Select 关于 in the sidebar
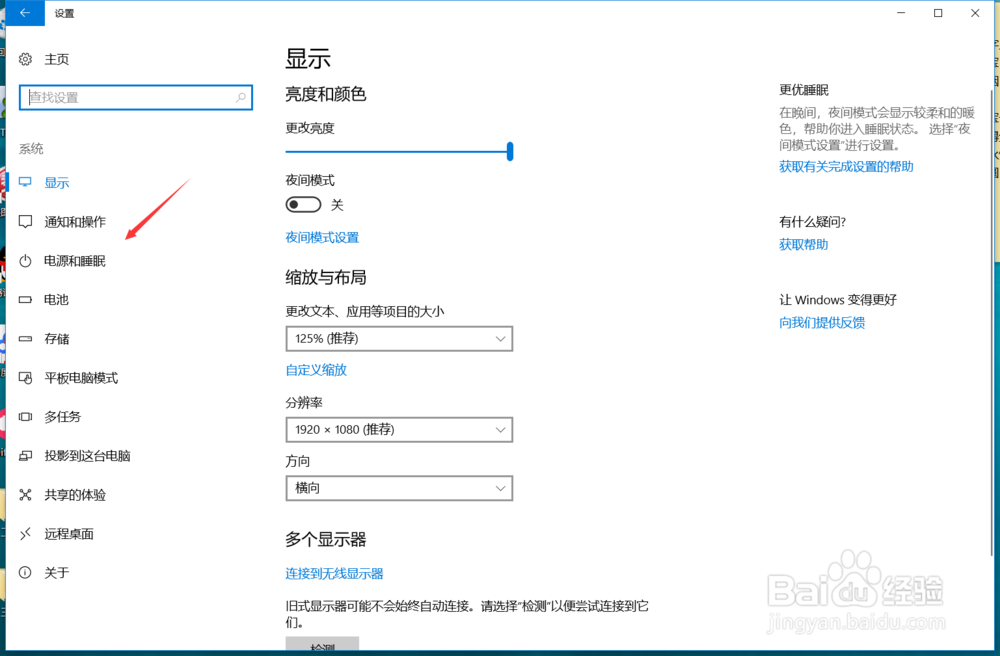The height and width of the screenshot is (656, 1000). coord(56,572)
